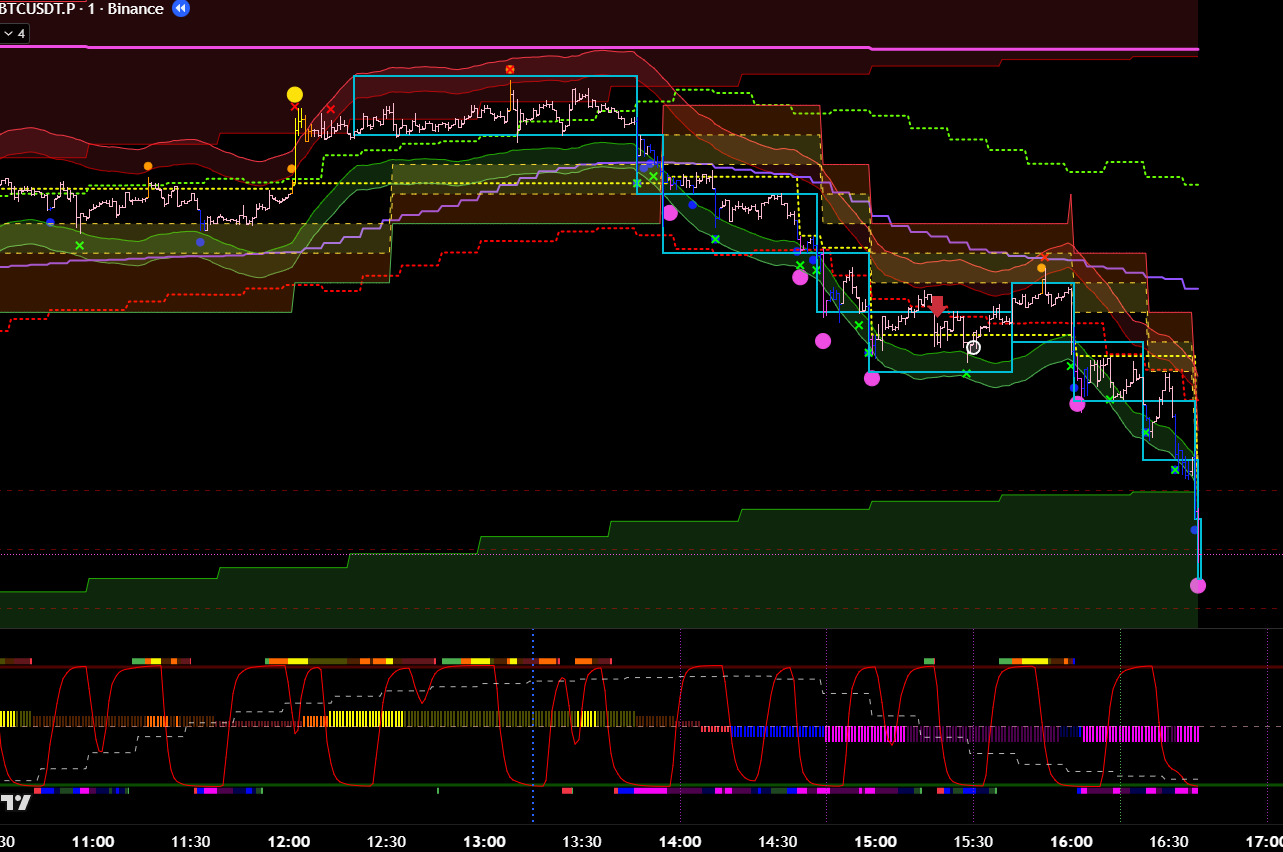Click the 16:00 time axis label
Viewport: 1283px width, 852px height.
pos(1071,841)
